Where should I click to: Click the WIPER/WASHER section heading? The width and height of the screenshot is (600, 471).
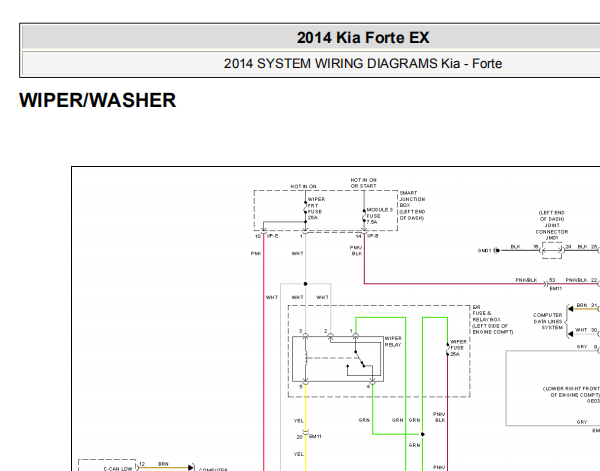pos(98,101)
